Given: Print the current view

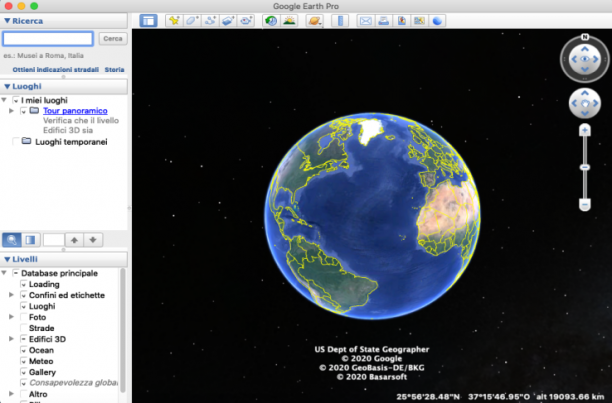Looking at the screenshot, I should point(383,21).
